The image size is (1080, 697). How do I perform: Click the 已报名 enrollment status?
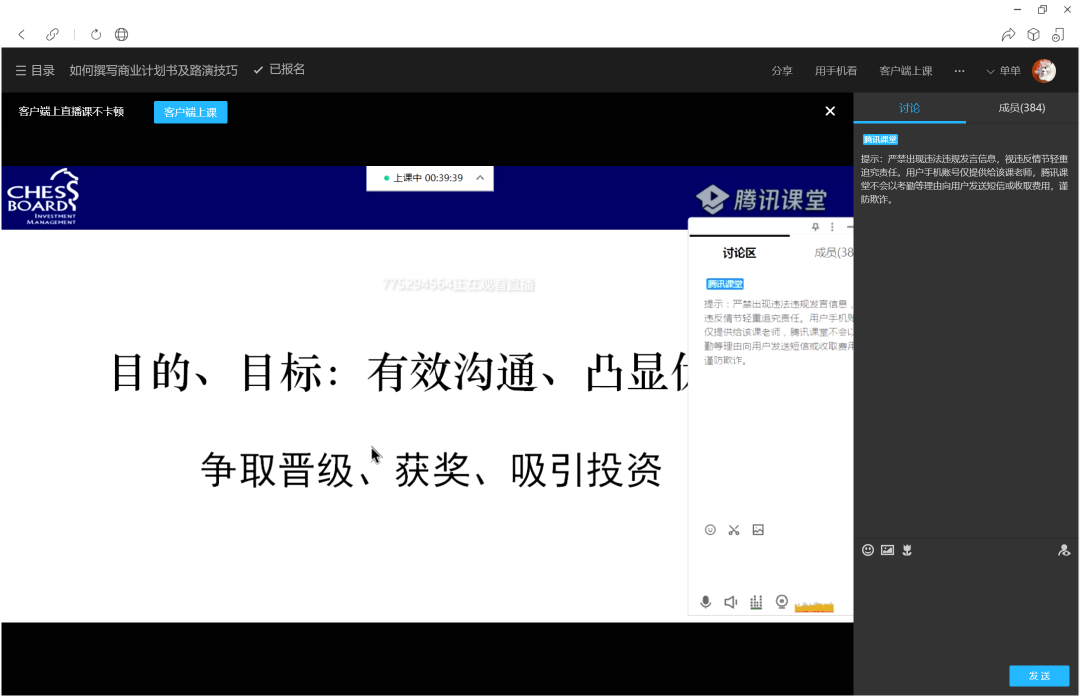pos(280,70)
